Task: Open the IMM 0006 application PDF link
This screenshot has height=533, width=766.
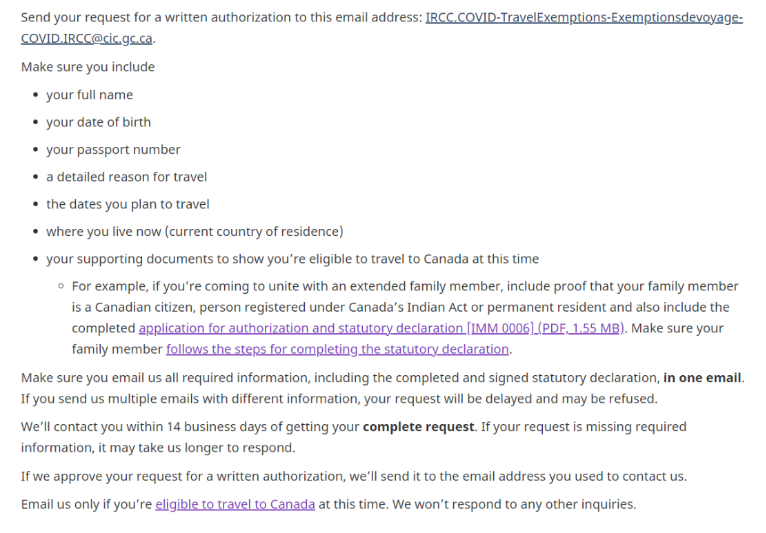Action: 382,328
